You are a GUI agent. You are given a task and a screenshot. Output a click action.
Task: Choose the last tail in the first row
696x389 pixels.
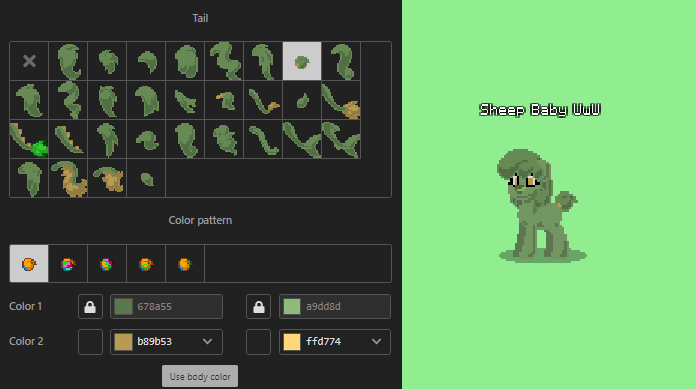[x=341, y=61]
